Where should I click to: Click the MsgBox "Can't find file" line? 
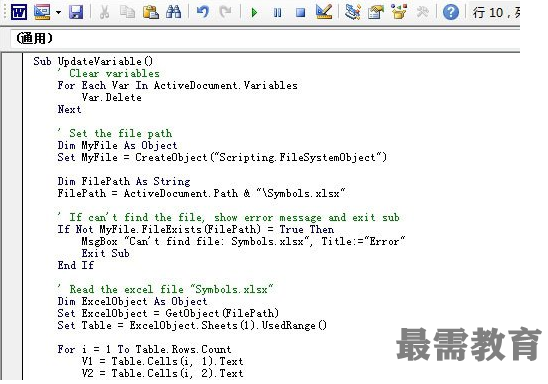click(243, 241)
